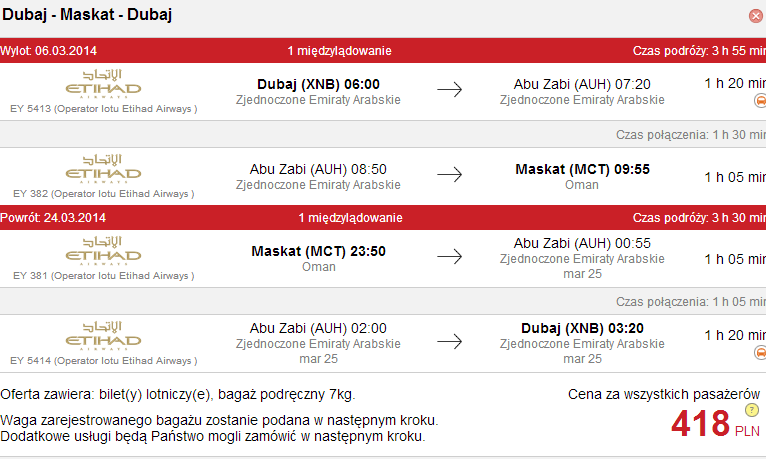Click the arrow pointing to Maskat (MCT) 09:55
The height and width of the screenshot is (459, 766).
tap(449, 174)
